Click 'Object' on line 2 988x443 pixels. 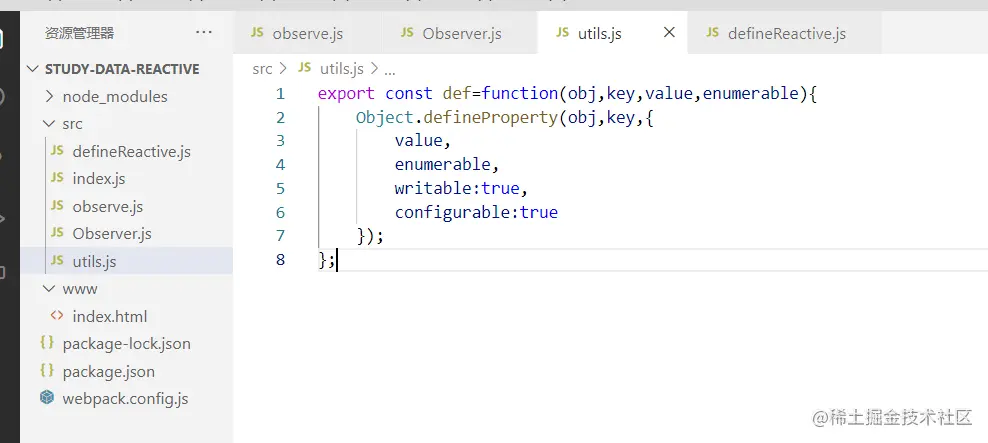coord(384,118)
